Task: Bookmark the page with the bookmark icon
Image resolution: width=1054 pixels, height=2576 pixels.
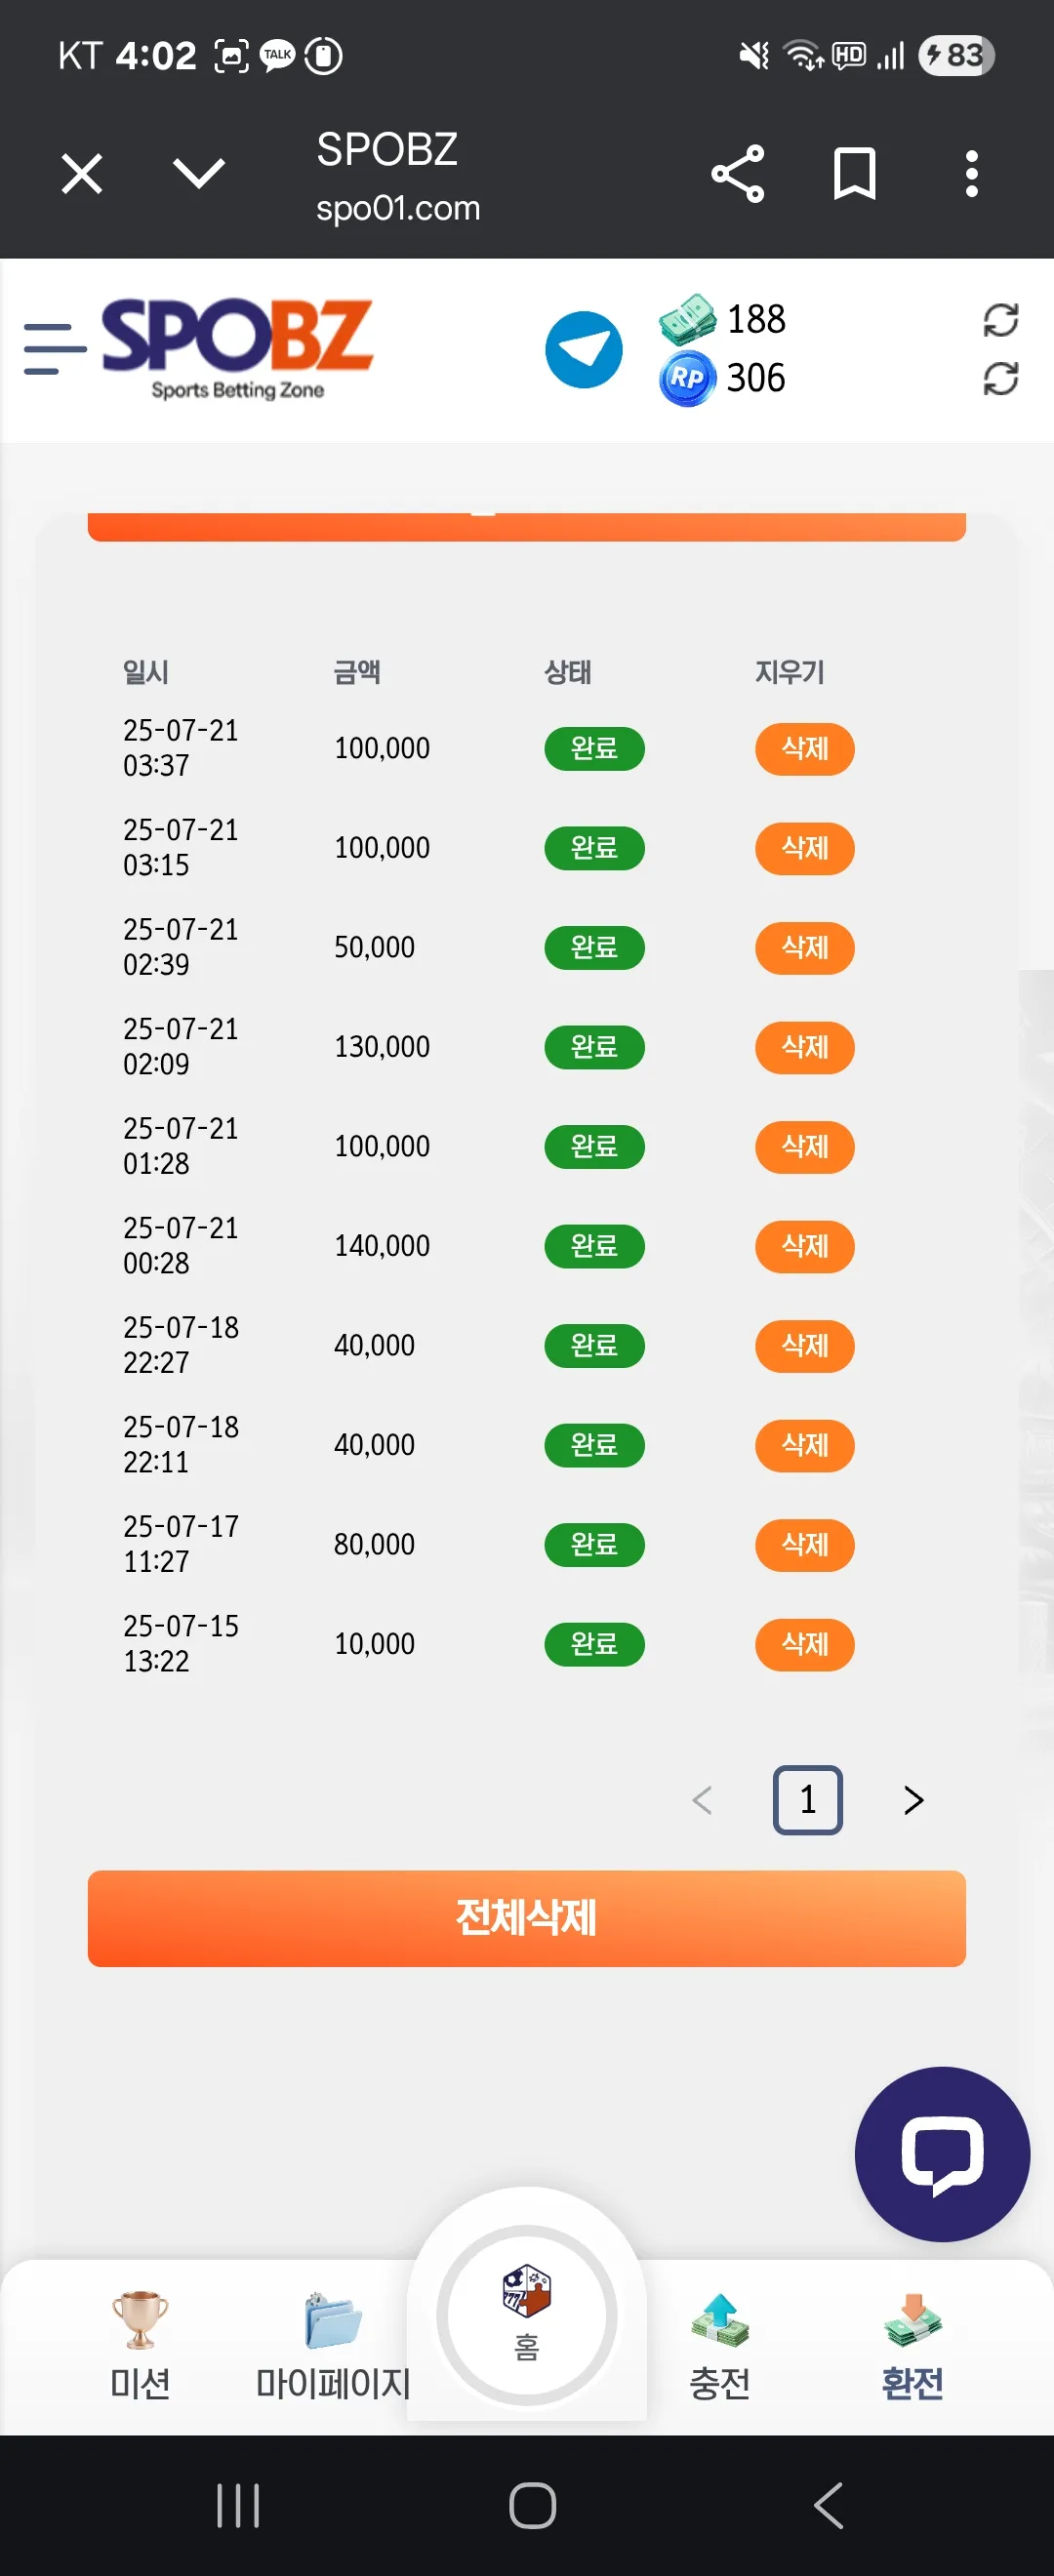Action: pyautogui.click(x=855, y=174)
